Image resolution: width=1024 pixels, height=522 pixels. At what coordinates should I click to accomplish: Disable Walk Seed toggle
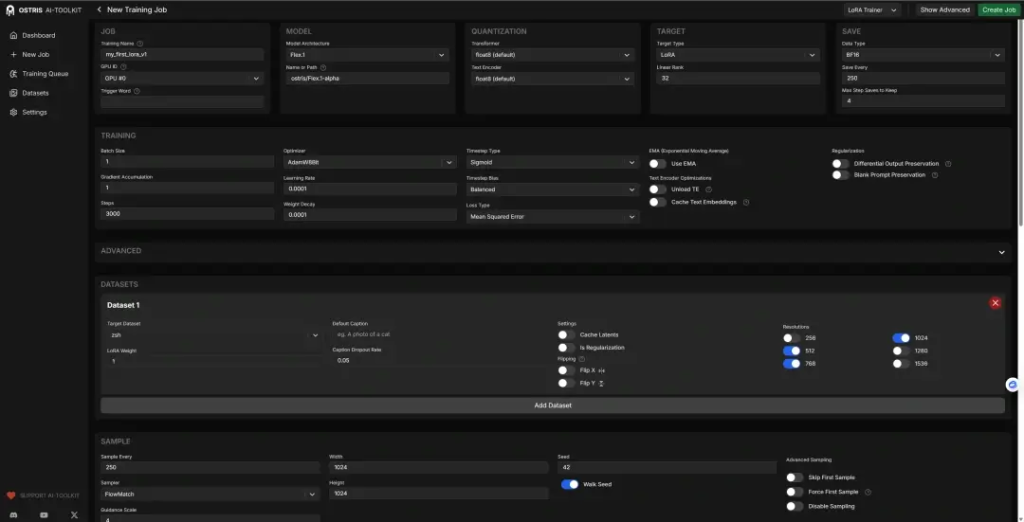569,485
